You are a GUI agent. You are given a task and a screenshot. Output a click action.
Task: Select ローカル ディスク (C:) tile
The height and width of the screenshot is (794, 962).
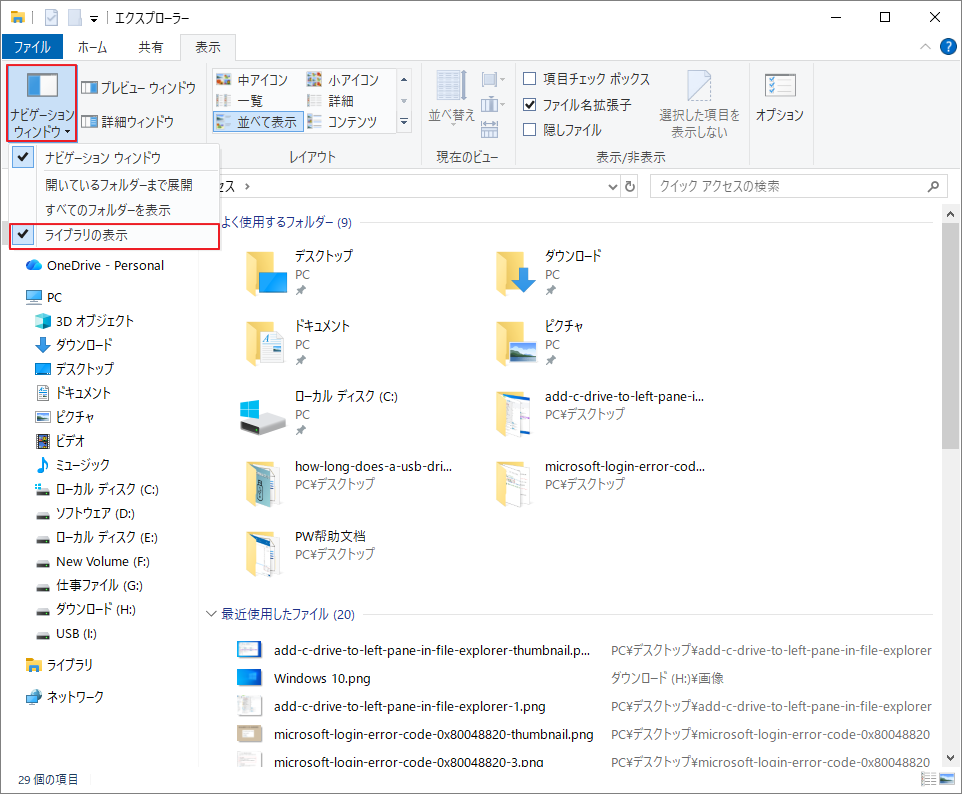[319, 412]
